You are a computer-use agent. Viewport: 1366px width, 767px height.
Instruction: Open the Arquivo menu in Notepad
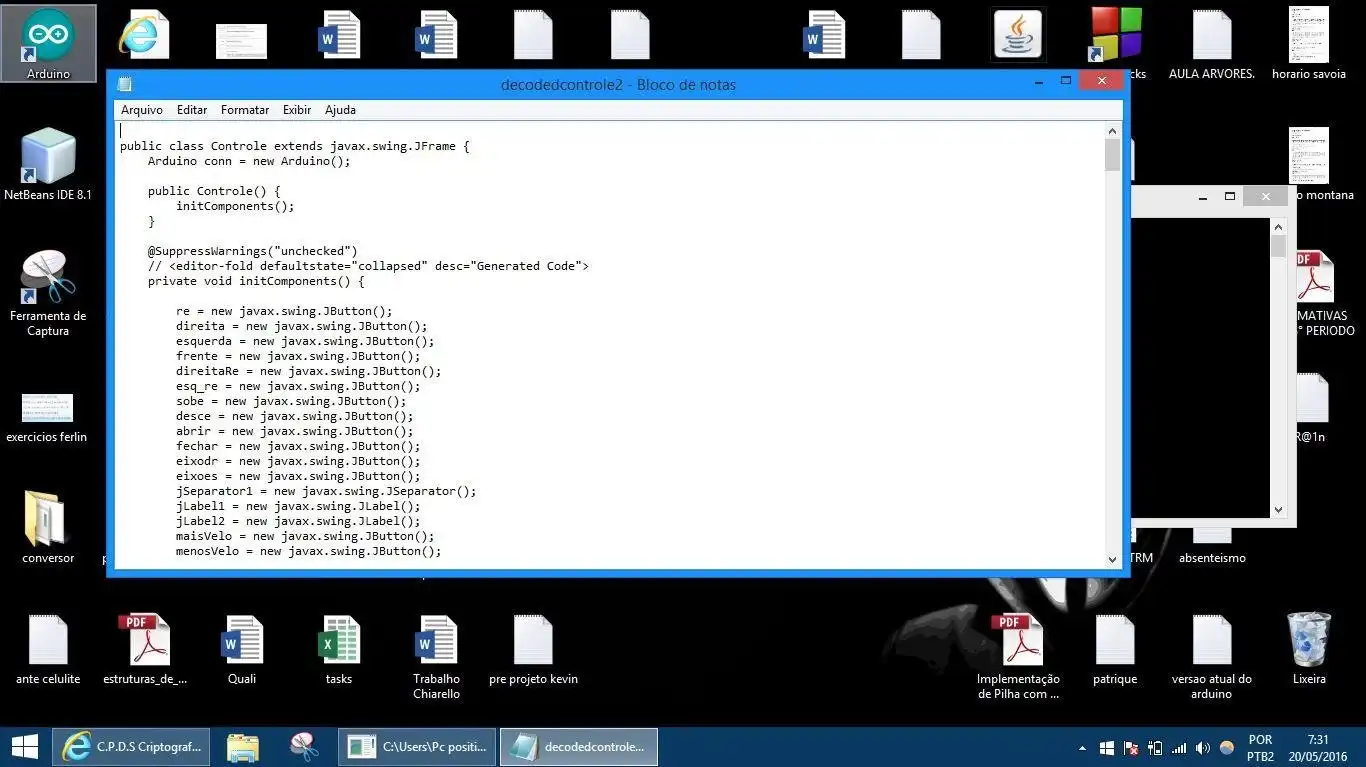(x=142, y=110)
